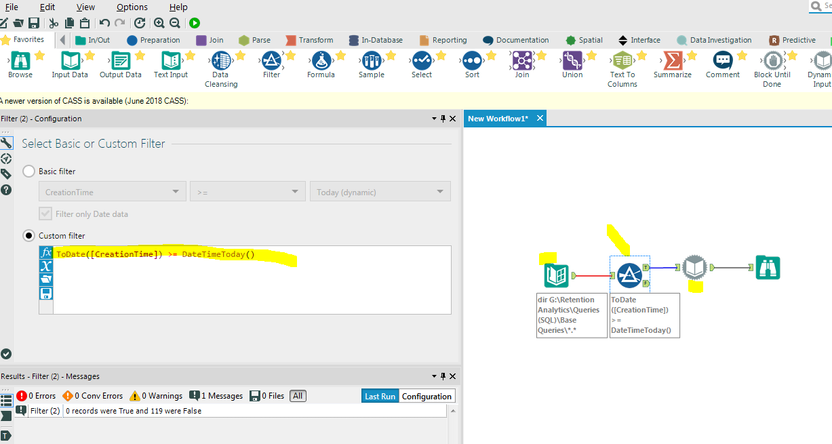This screenshot has height=444, width=832.
Task: Open the Configuration panel options arrow
Action: (x=434, y=119)
